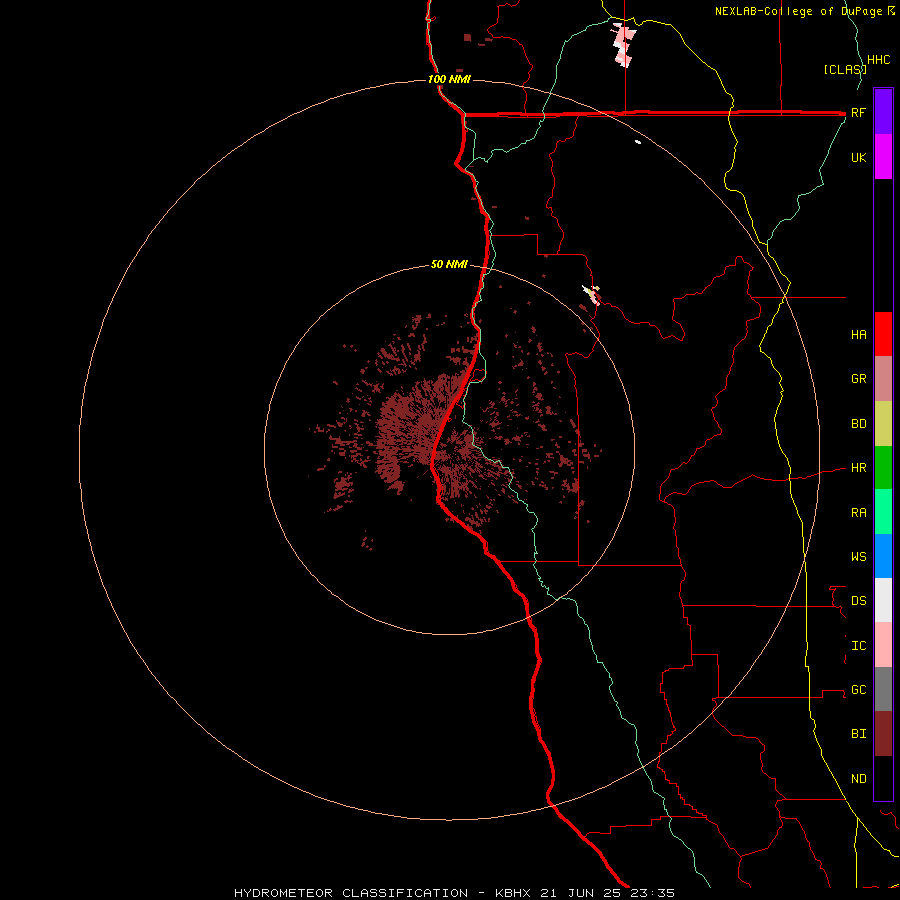The width and height of the screenshot is (900, 900).
Task: Click the IC legend label
Action: pyautogui.click(x=859, y=646)
